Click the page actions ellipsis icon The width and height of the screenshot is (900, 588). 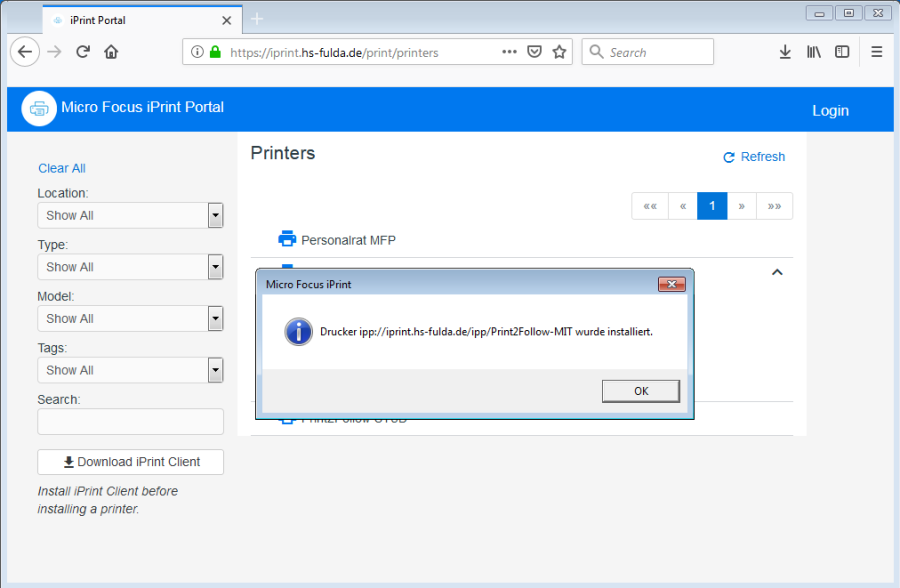pos(509,51)
